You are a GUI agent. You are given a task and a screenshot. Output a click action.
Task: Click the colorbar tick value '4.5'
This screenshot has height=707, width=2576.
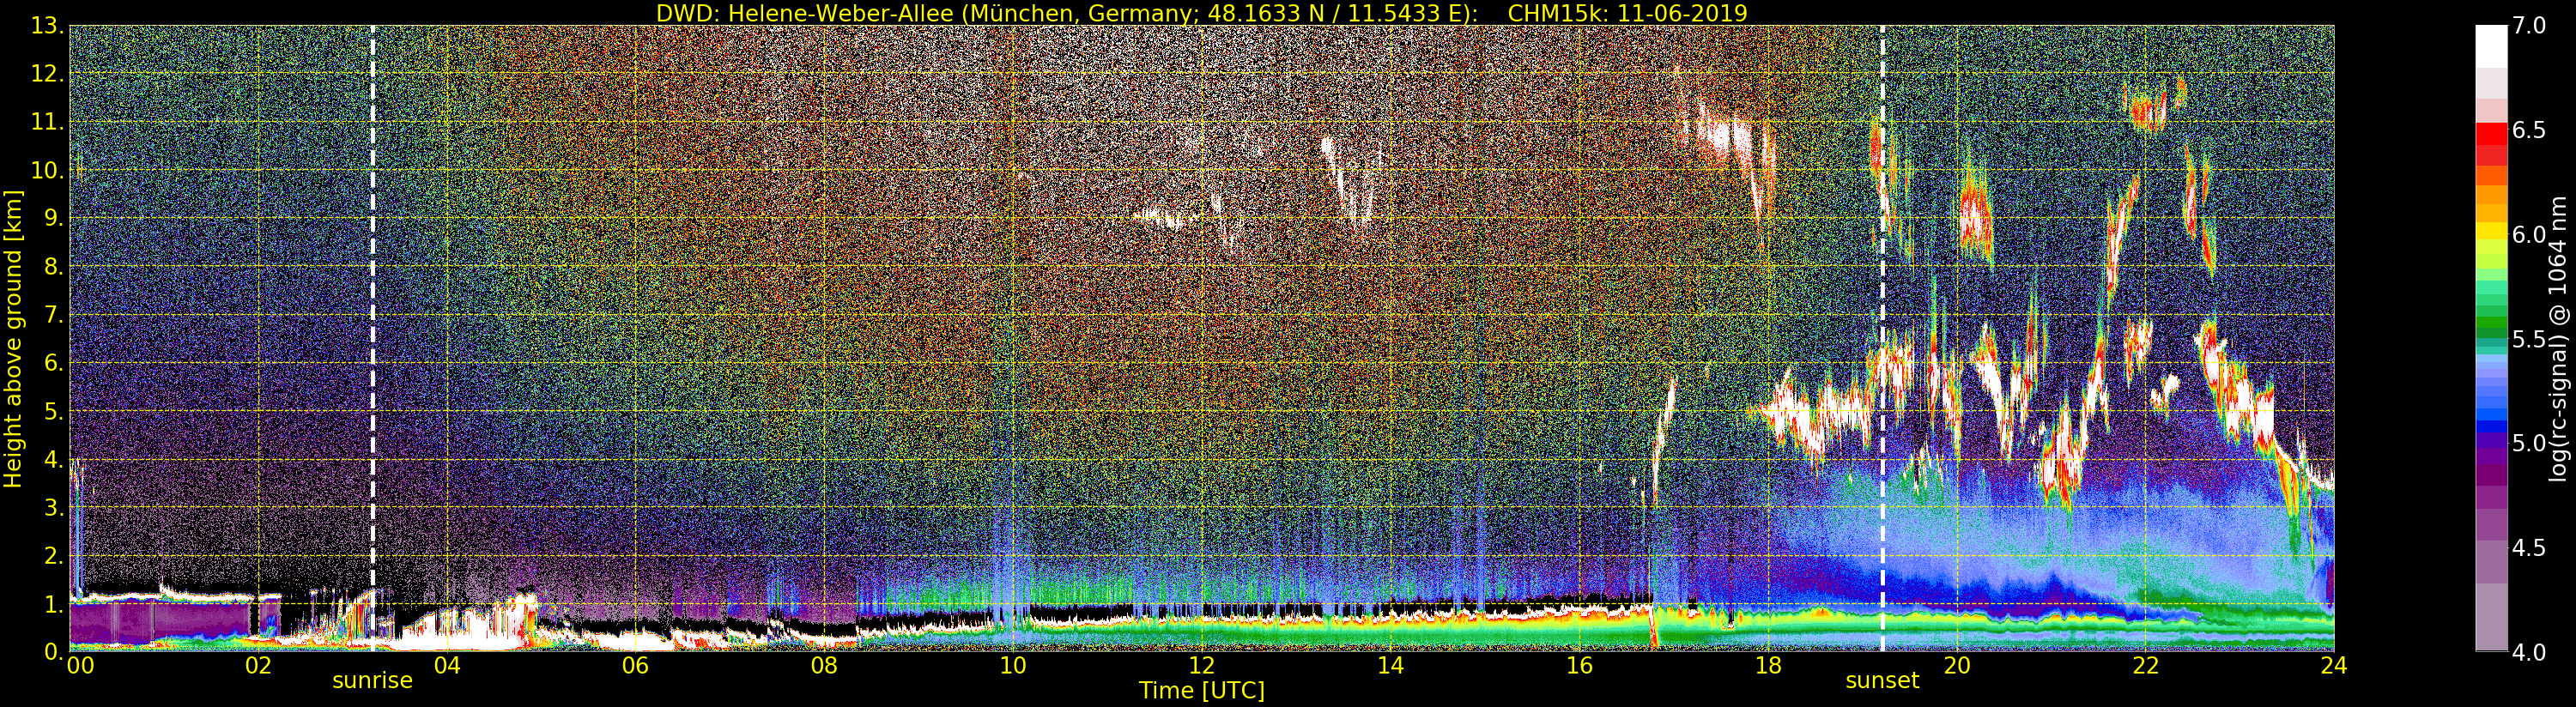(x=2529, y=548)
